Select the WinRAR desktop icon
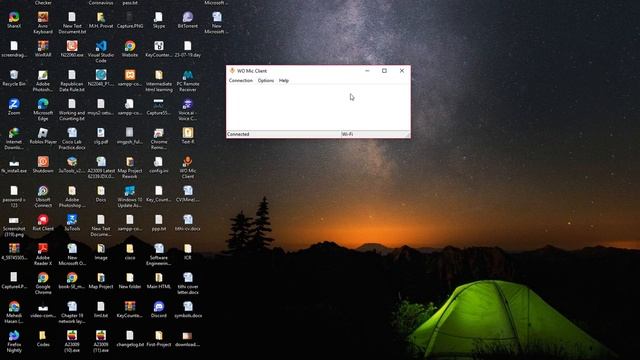This screenshot has width=640, height=360. point(43,49)
